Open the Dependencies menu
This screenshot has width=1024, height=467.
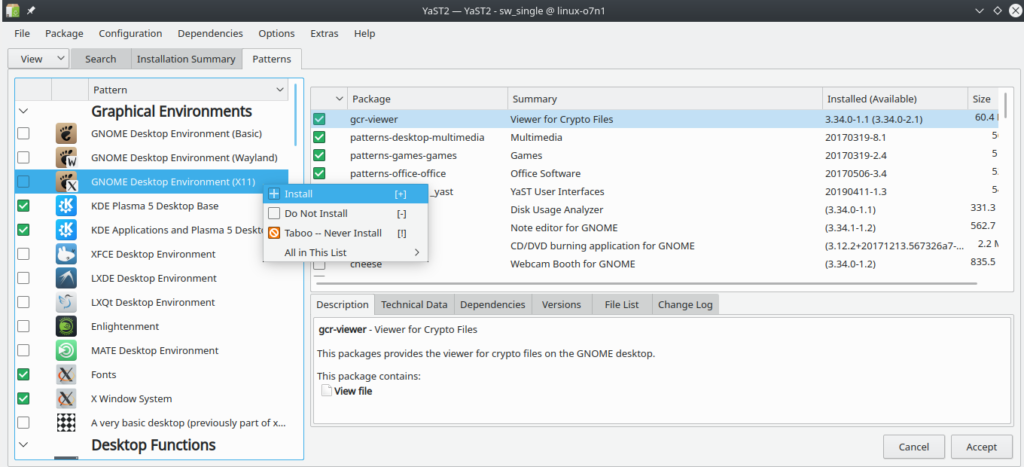pos(210,33)
